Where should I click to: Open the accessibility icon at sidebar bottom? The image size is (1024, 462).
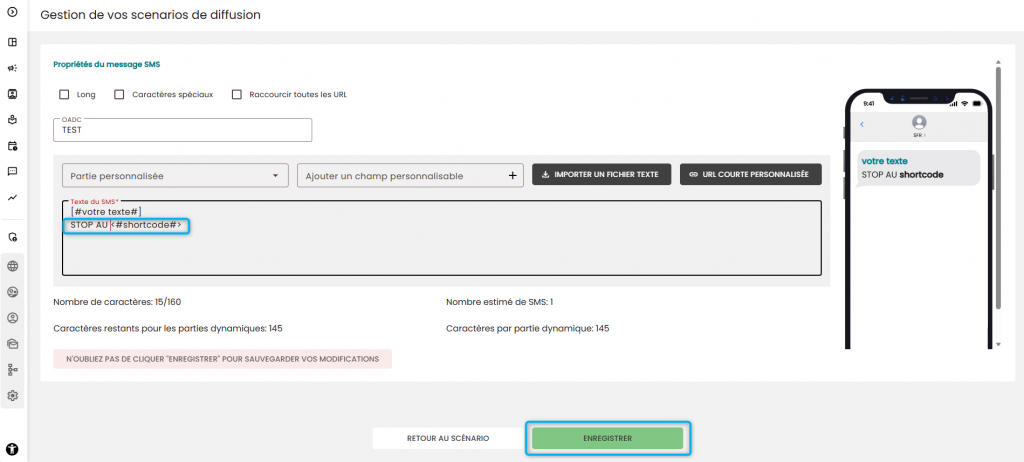tap(12, 449)
